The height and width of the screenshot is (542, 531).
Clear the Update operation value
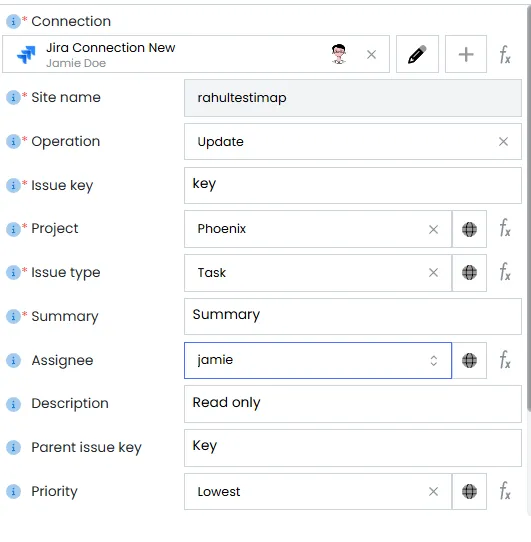click(x=503, y=141)
